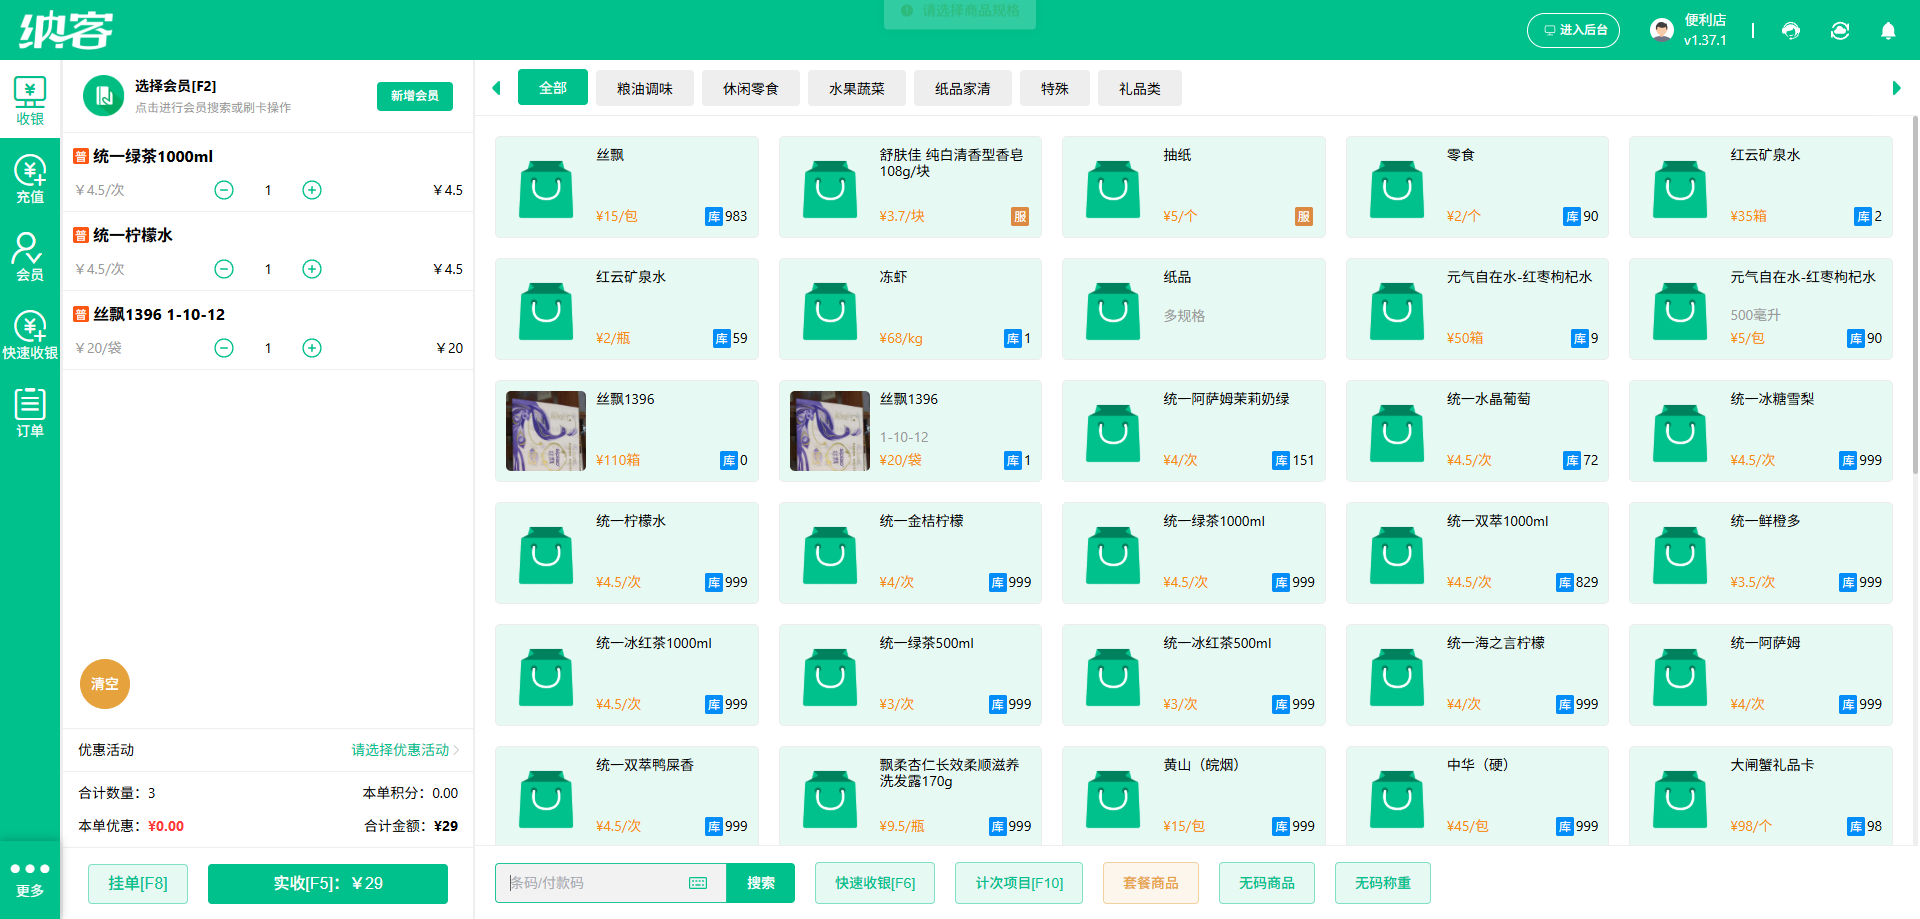1920x919 pixels.
Task: Click the 清空 clear cart button
Action: click(x=105, y=684)
